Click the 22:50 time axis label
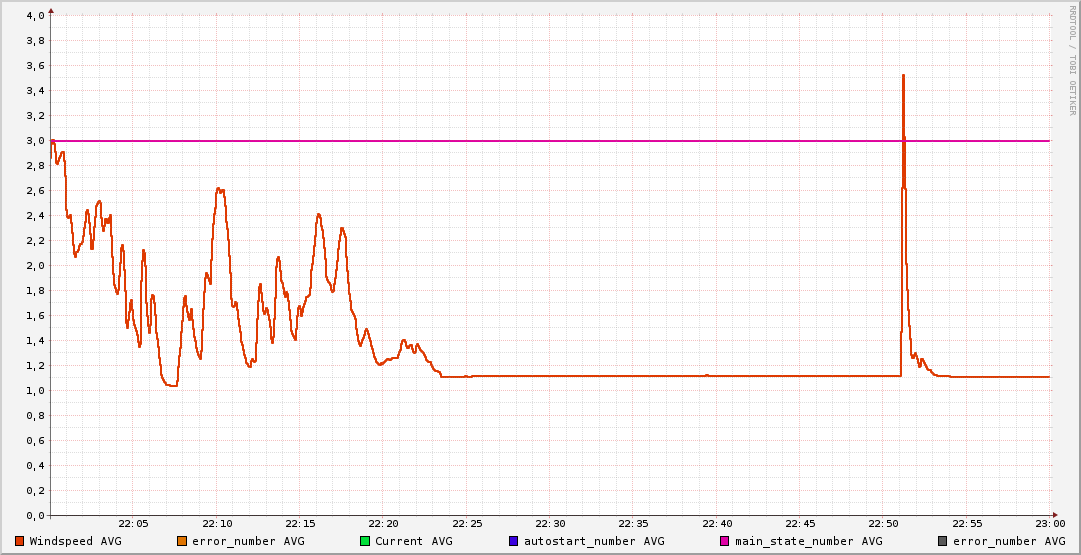 click(x=883, y=524)
